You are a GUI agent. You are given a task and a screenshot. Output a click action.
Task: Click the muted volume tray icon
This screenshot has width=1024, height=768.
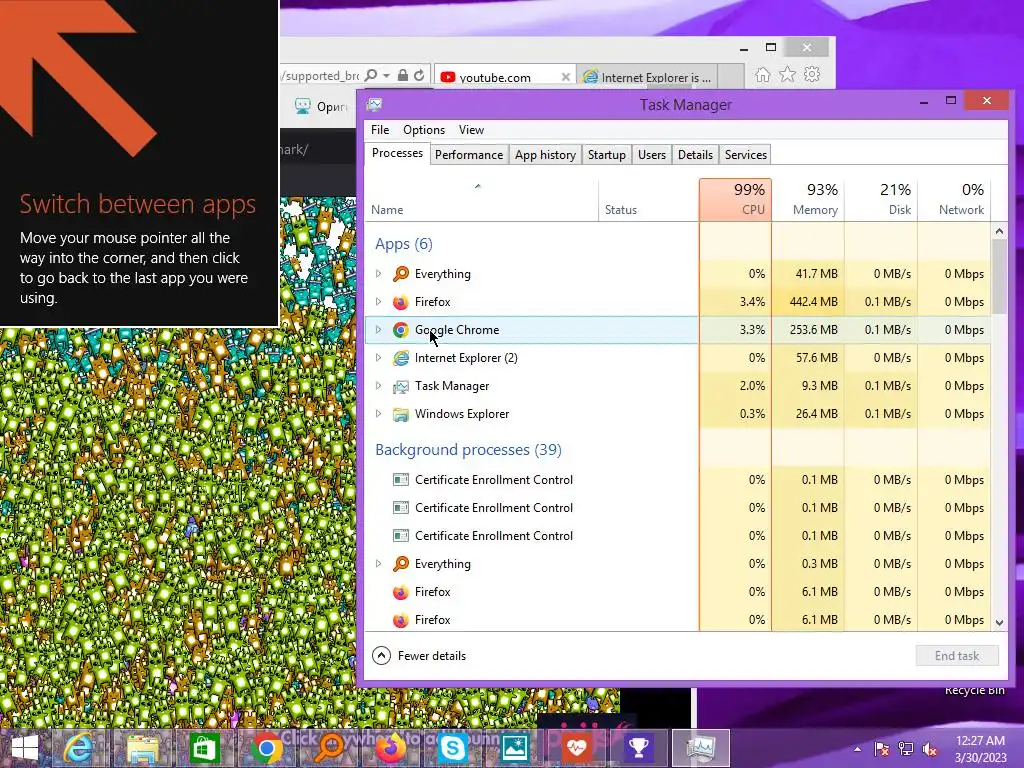930,749
